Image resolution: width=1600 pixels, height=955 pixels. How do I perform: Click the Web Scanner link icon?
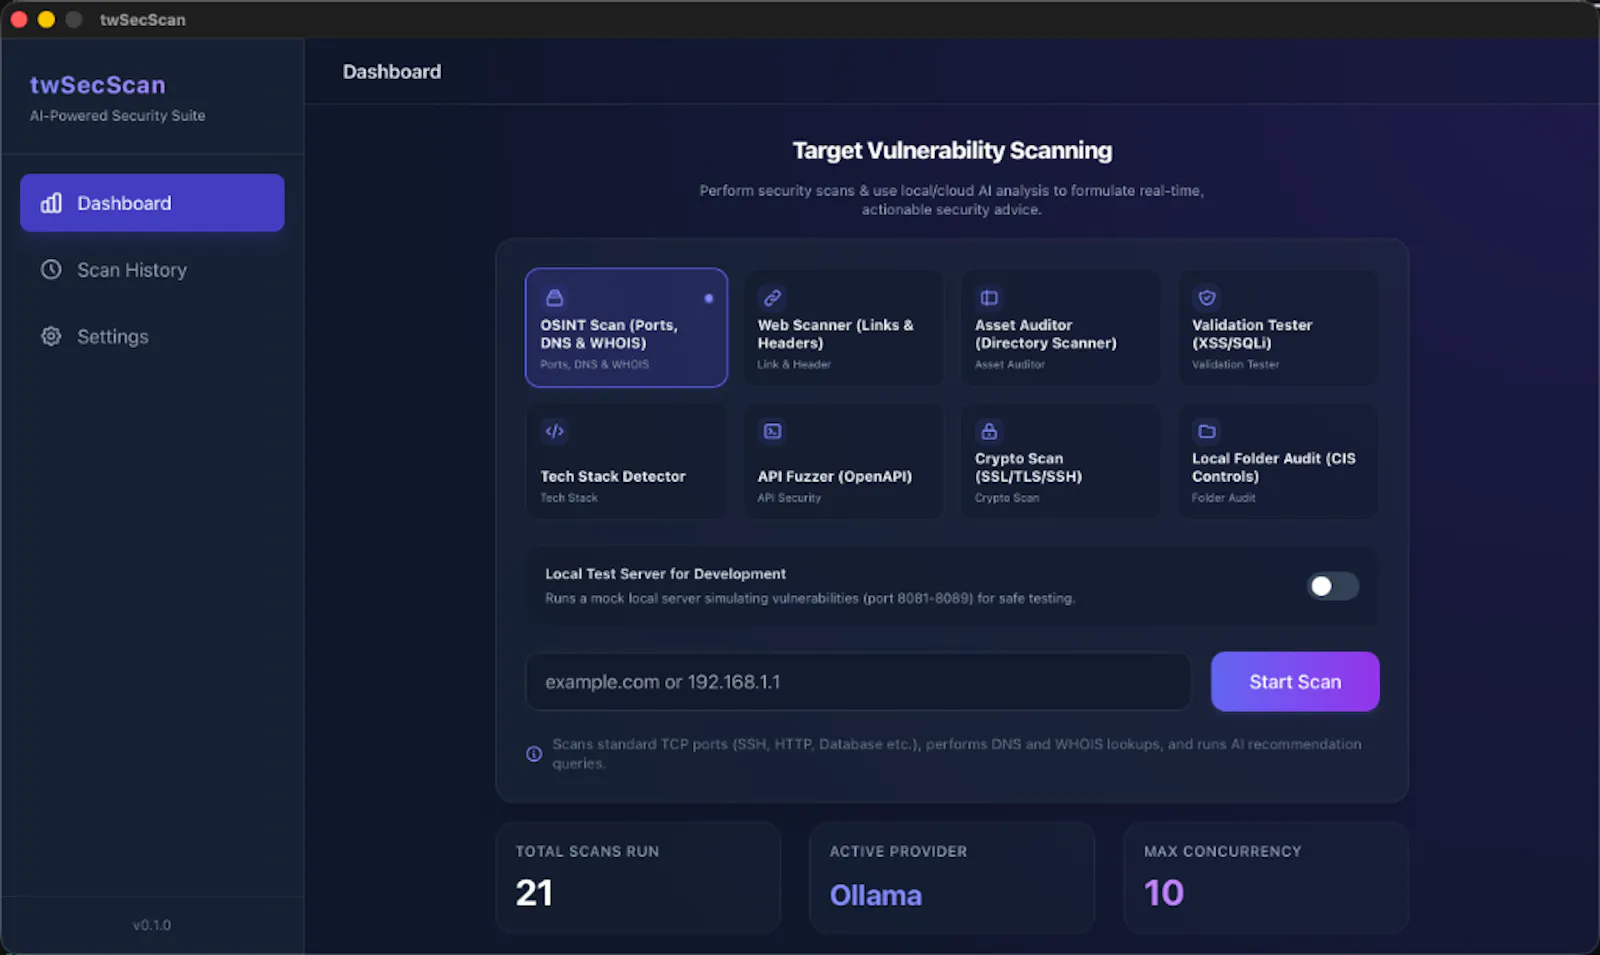coord(772,298)
